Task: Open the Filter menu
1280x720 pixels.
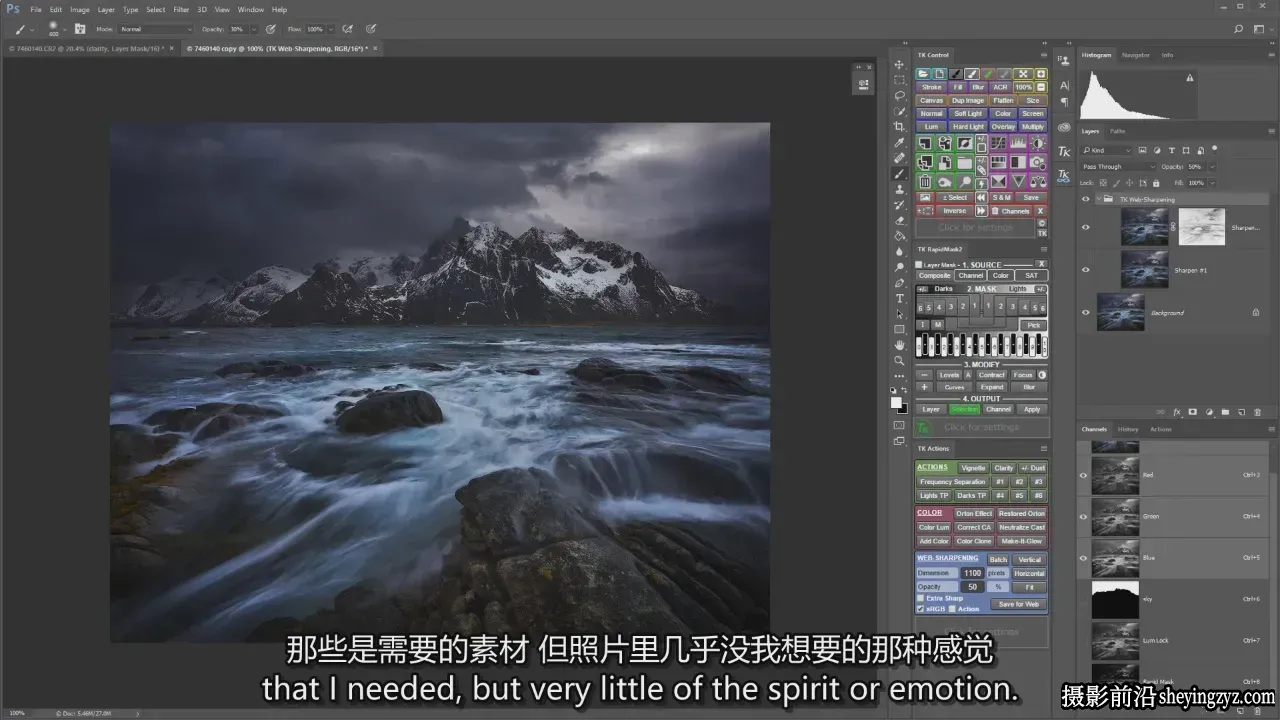Action: tap(181, 9)
